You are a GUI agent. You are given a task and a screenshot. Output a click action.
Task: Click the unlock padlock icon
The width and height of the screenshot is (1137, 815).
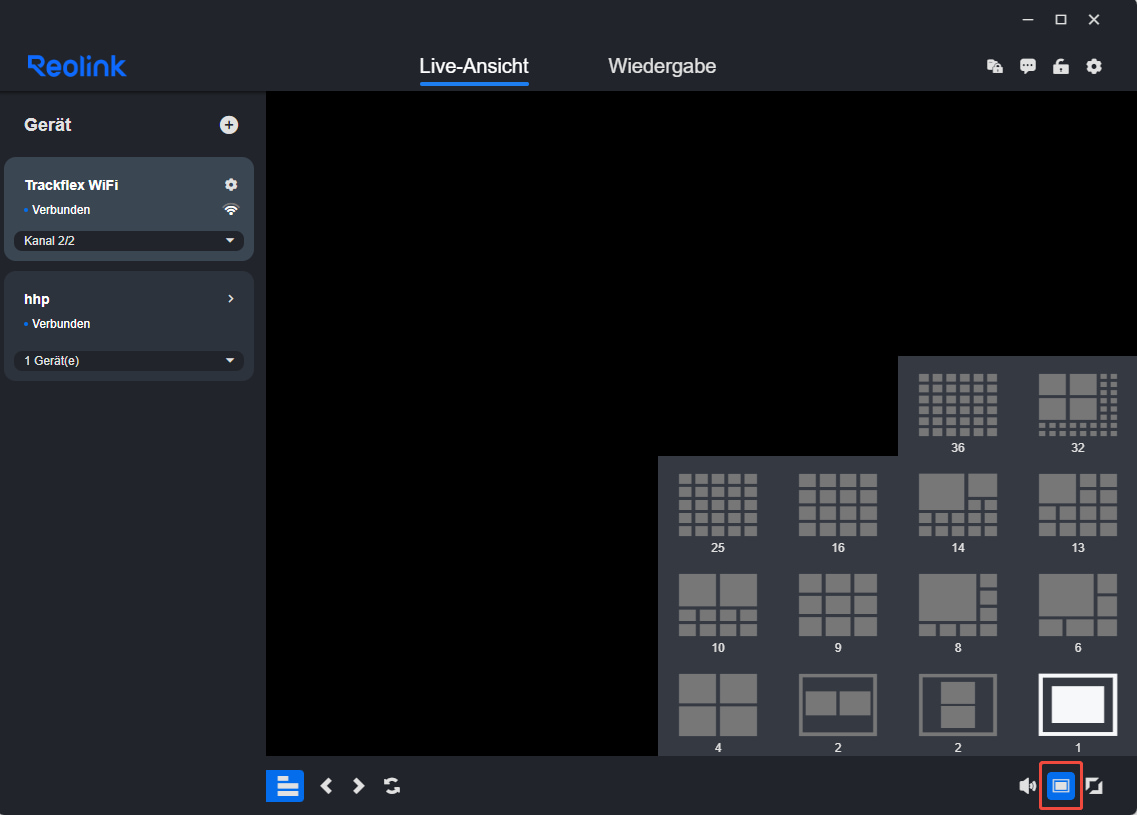coord(1061,67)
